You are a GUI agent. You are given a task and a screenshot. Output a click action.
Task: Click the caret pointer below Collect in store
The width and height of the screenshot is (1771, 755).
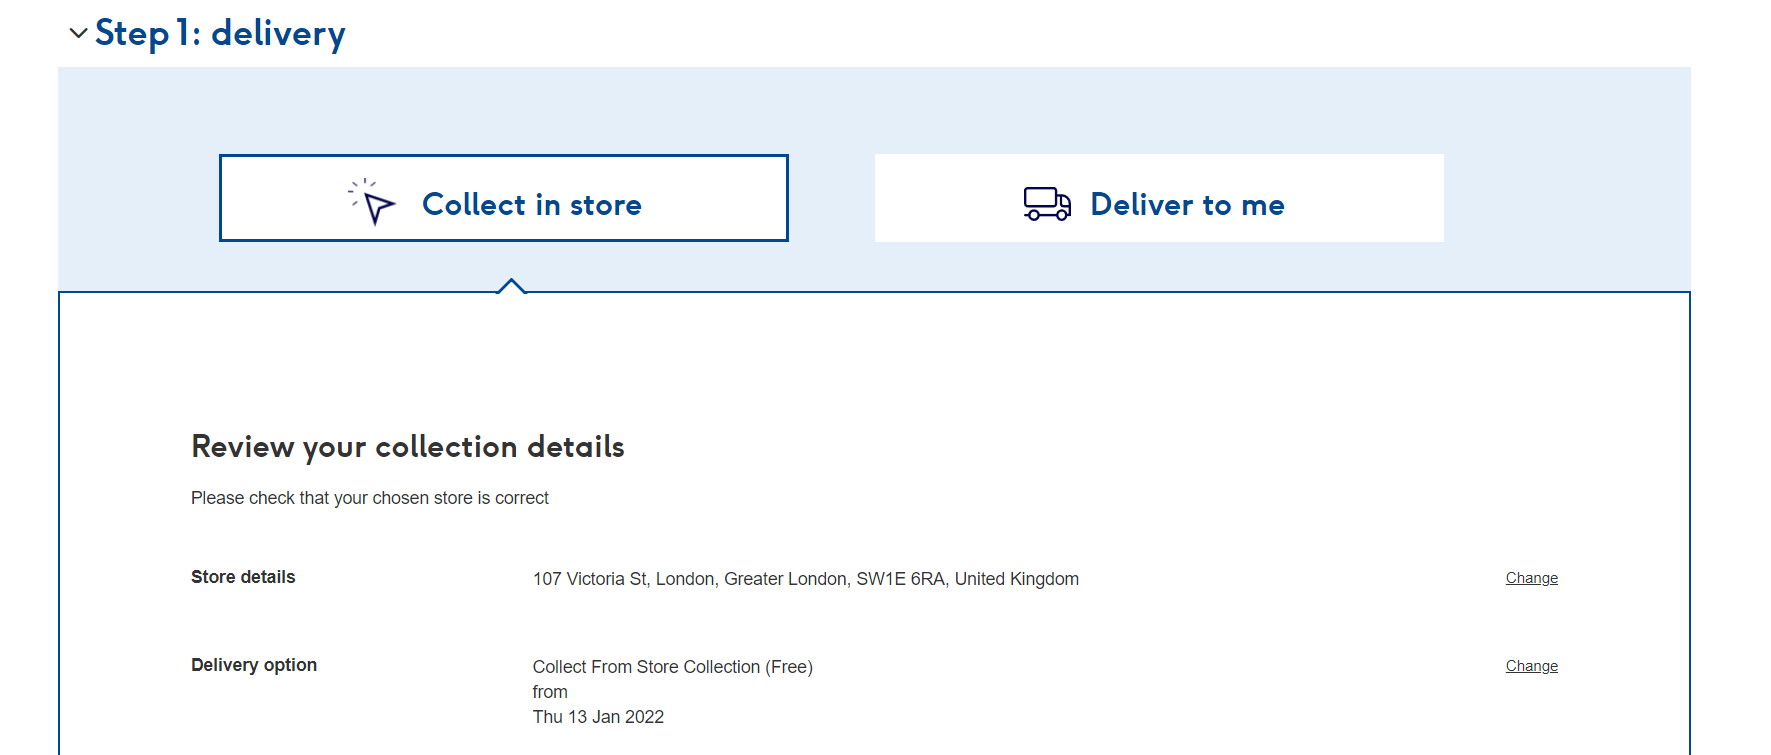point(511,286)
